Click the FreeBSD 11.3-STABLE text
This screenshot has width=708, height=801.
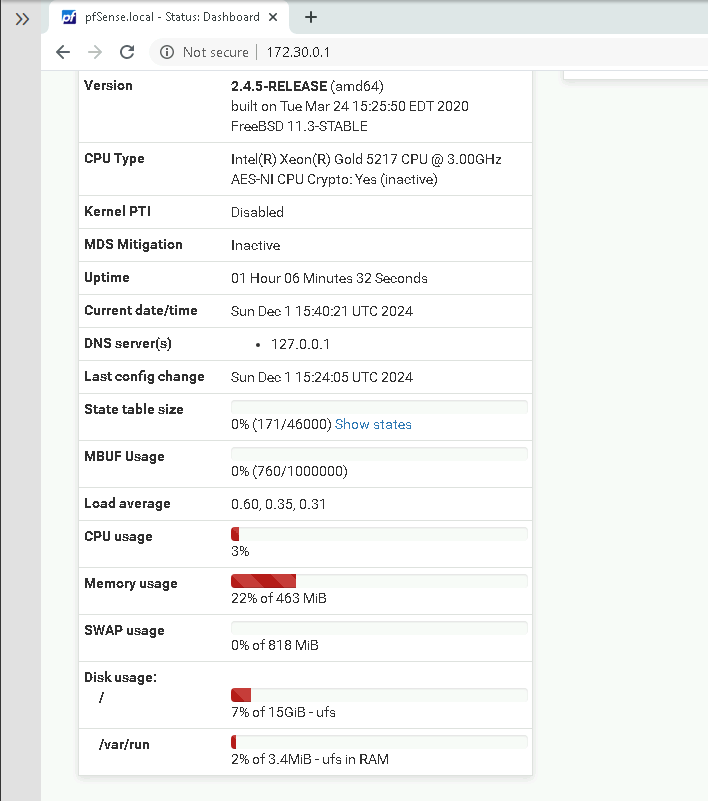click(x=299, y=126)
